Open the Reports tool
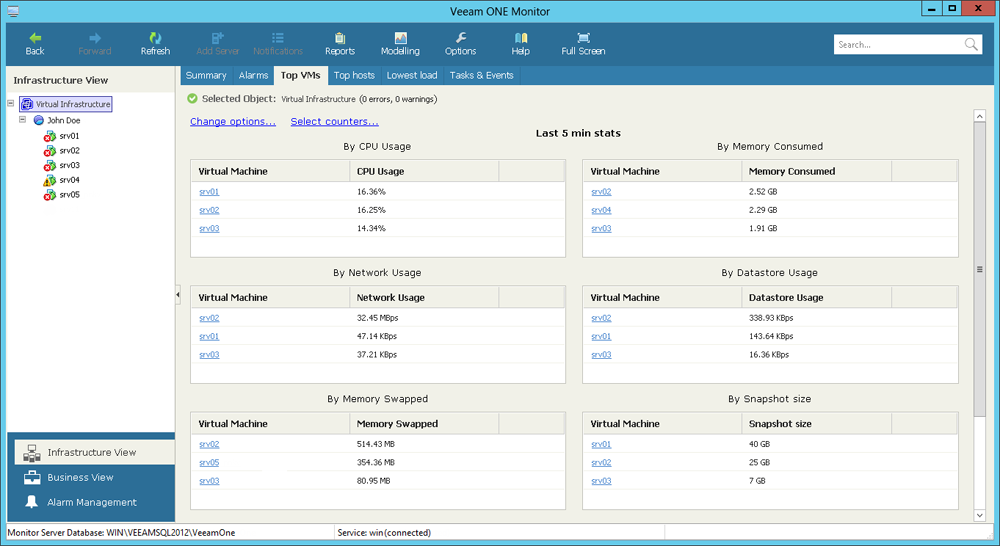 [340, 44]
